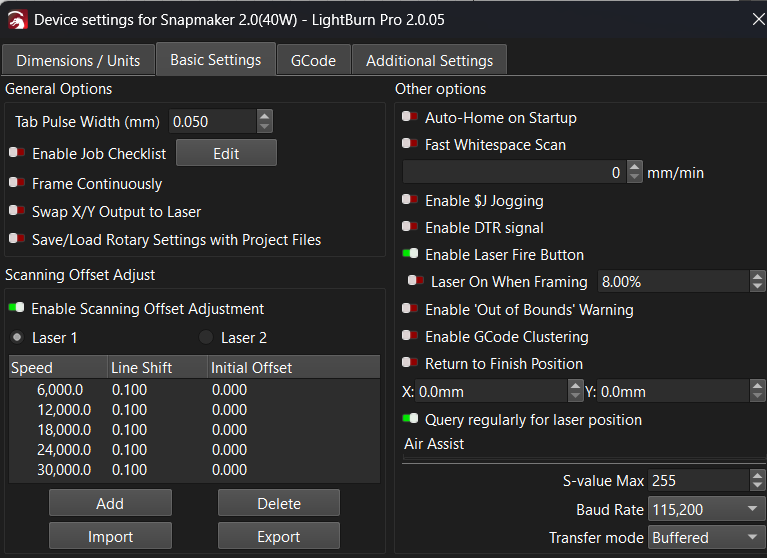
Task: Select the Laser 2 radio button
Action: (x=207, y=338)
